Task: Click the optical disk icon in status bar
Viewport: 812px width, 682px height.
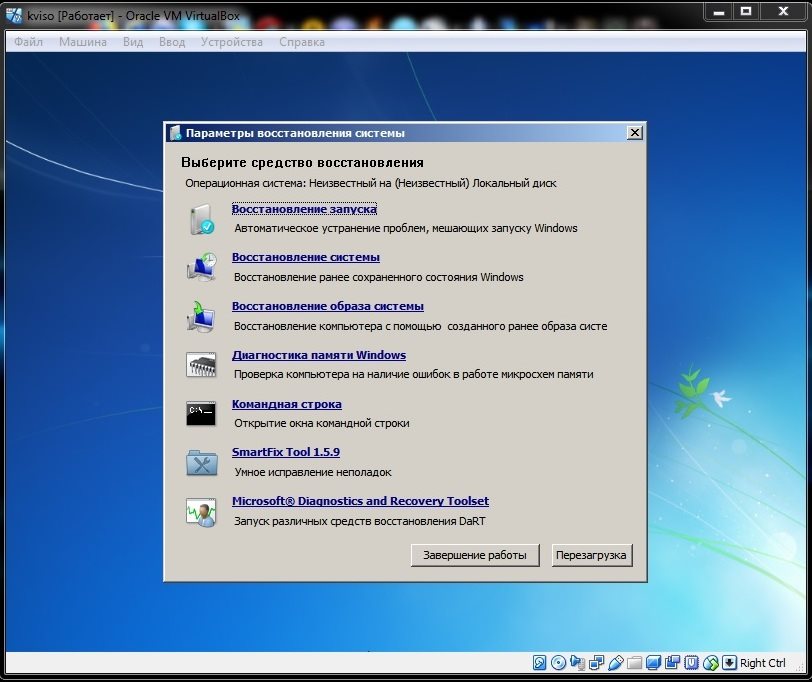Action: [558, 663]
